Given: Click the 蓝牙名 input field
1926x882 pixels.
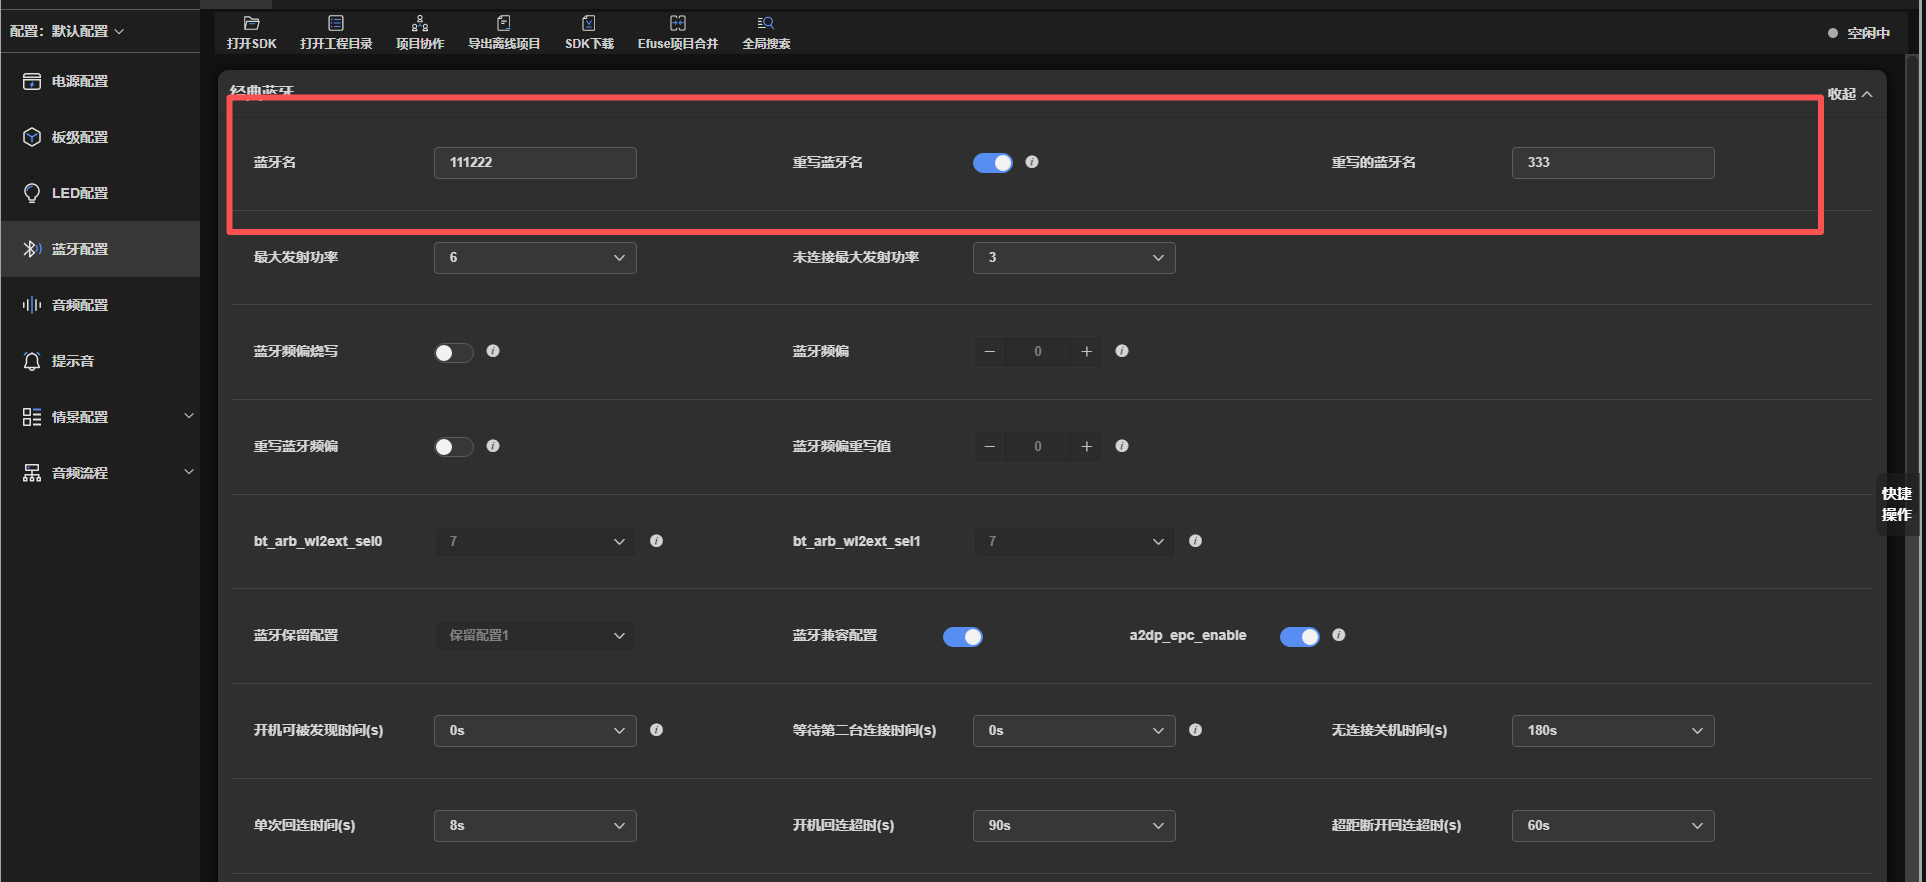Looking at the screenshot, I should coord(535,163).
